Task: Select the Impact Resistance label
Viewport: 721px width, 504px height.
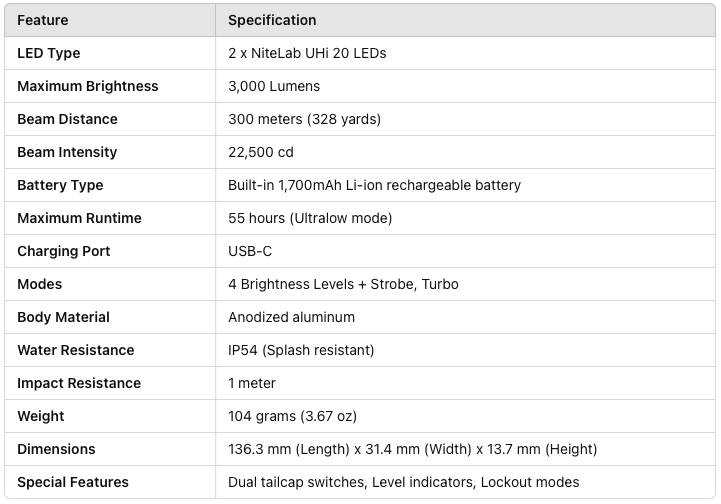Action: (x=79, y=383)
